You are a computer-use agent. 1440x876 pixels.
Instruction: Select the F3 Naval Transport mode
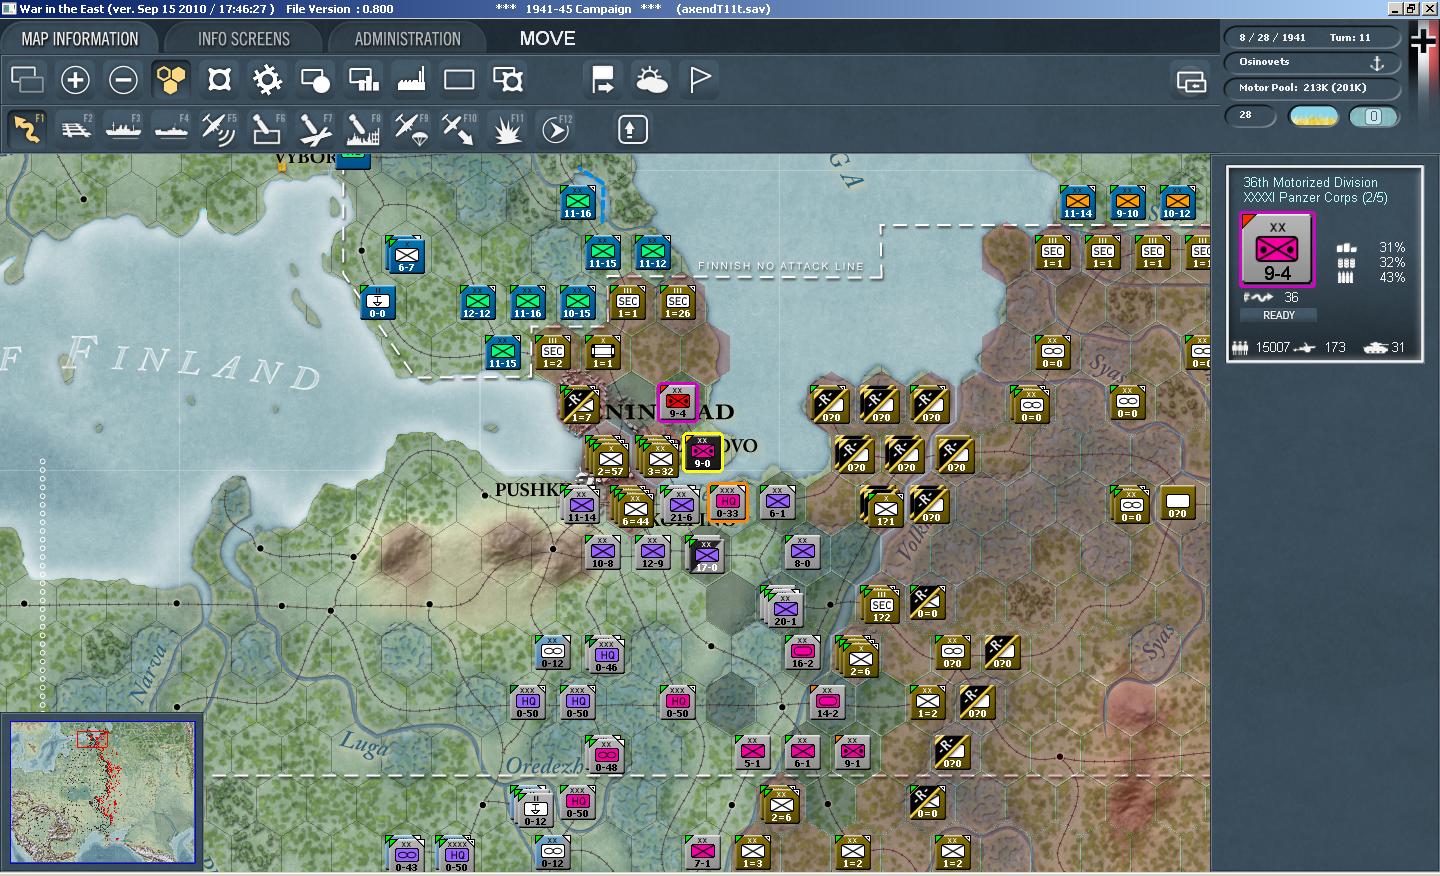click(123, 129)
